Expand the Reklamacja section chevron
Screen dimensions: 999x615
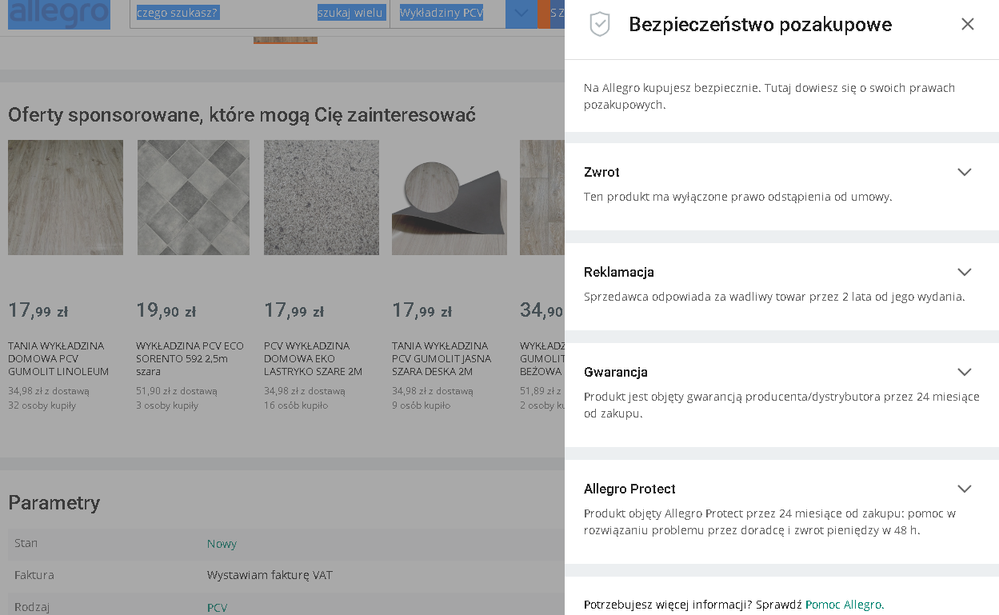coord(964,272)
